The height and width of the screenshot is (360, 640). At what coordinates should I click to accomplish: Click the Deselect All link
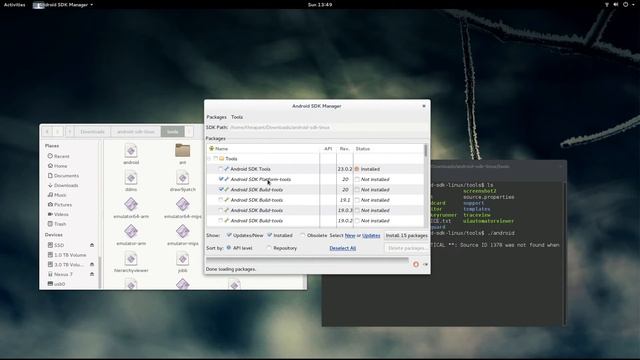(342, 248)
